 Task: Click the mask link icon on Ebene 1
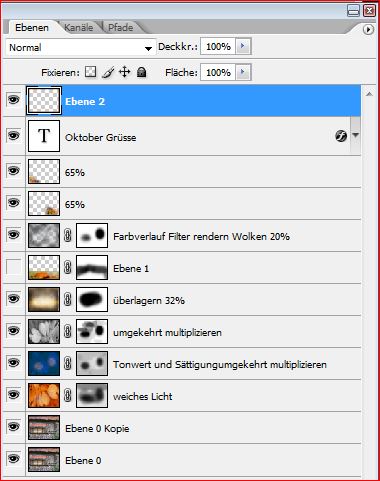pyautogui.click(x=68, y=267)
